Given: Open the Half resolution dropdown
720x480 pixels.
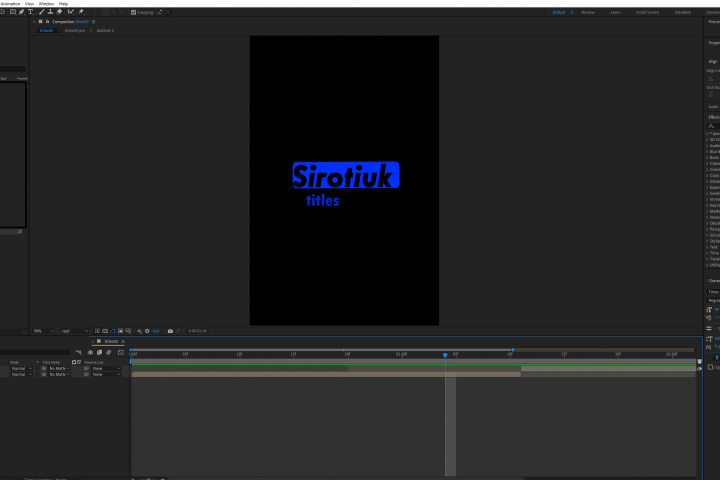Looking at the screenshot, I should tap(74, 331).
